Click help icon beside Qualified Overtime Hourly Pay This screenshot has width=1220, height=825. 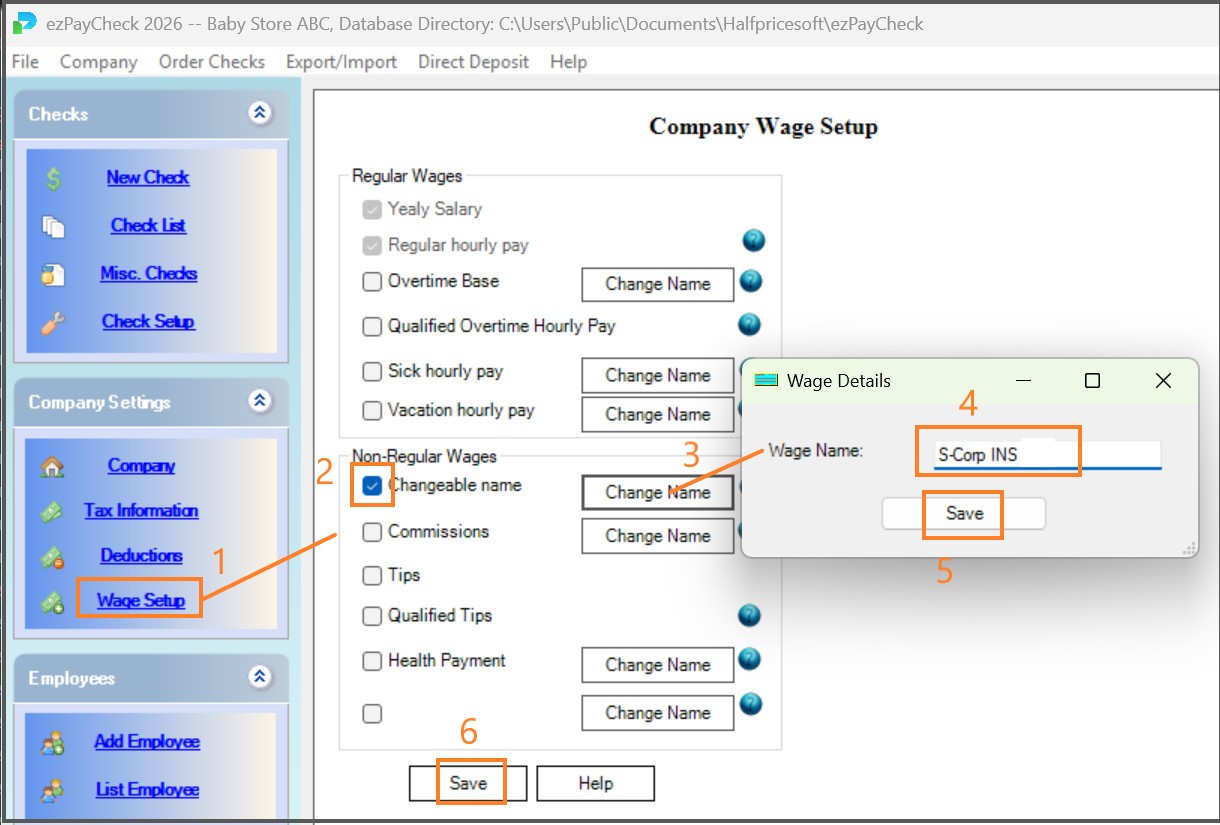[x=749, y=324]
